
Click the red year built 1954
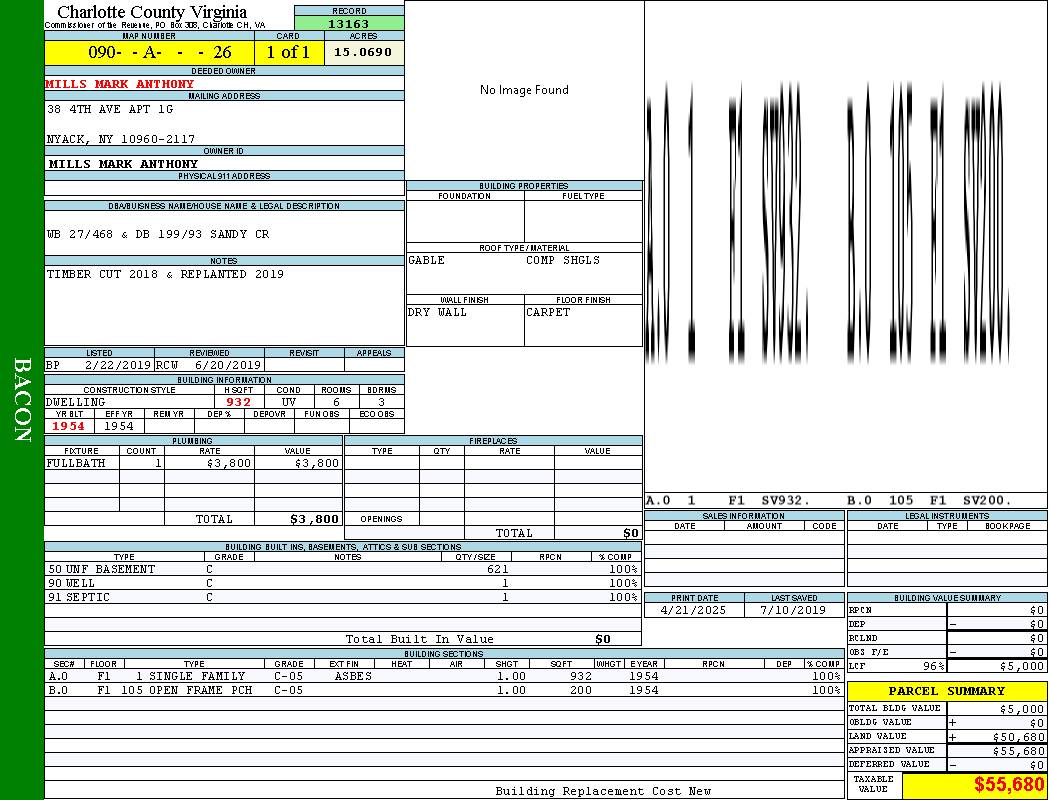tap(69, 426)
